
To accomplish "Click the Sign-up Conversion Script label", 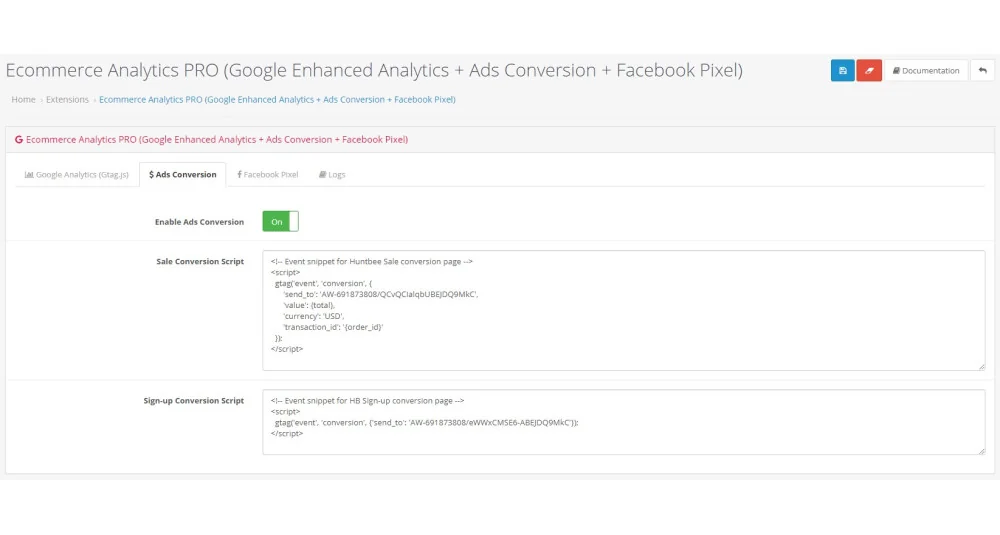I will 194,400.
